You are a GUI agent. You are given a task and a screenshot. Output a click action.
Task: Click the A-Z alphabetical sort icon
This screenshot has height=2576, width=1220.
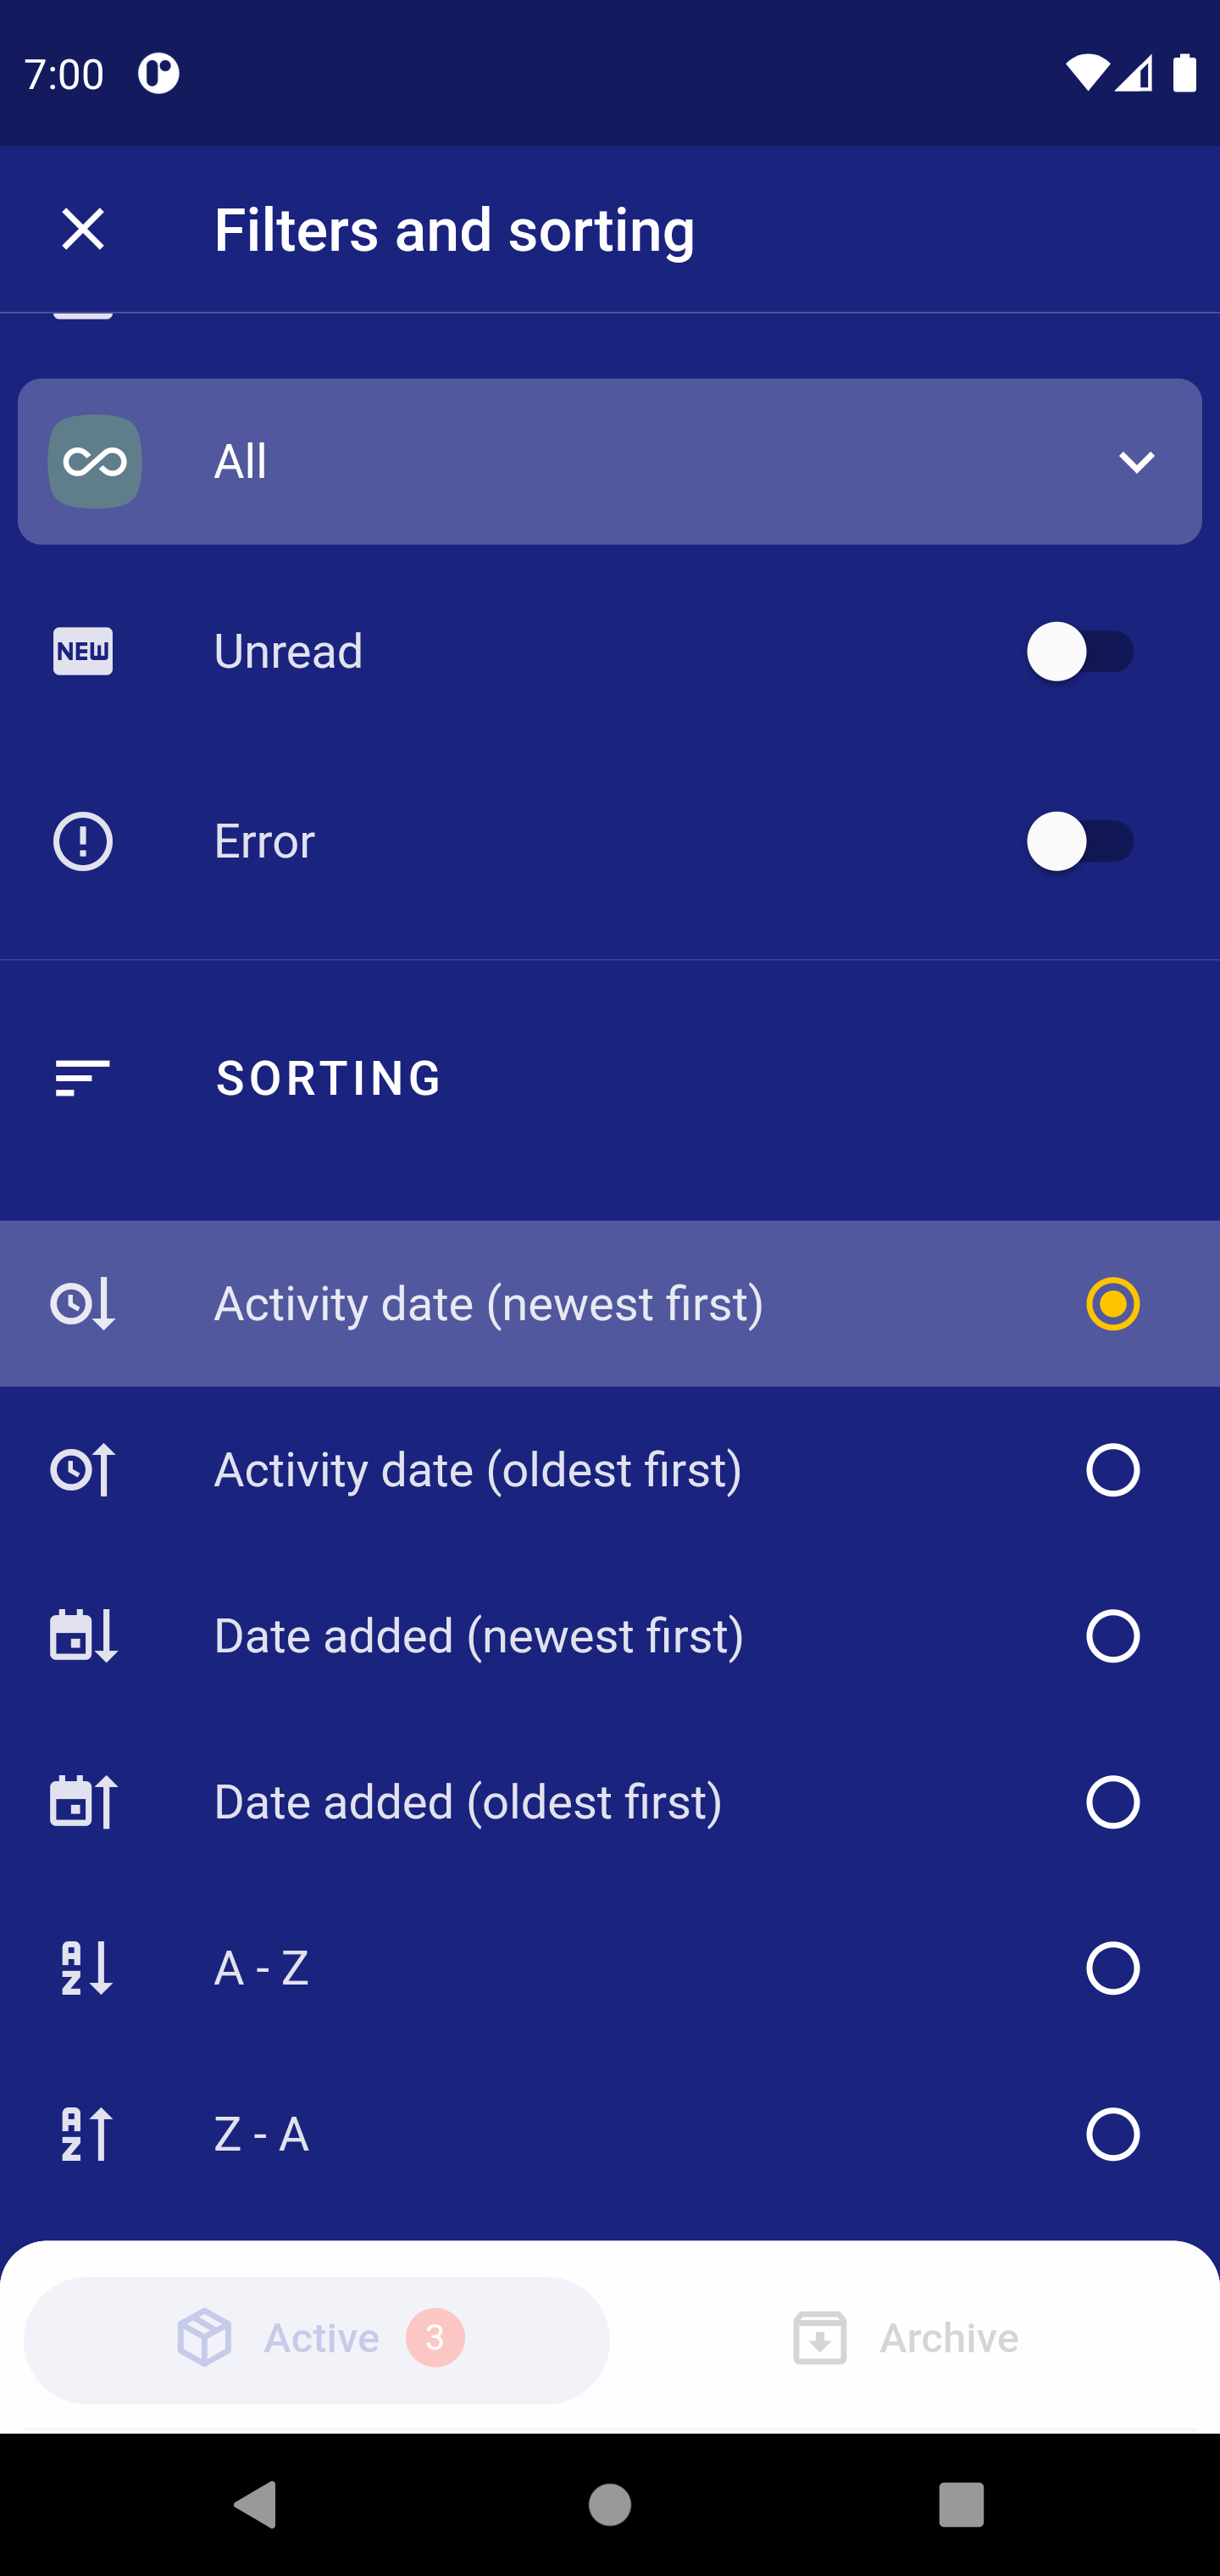pyautogui.click(x=85, y=1968)
